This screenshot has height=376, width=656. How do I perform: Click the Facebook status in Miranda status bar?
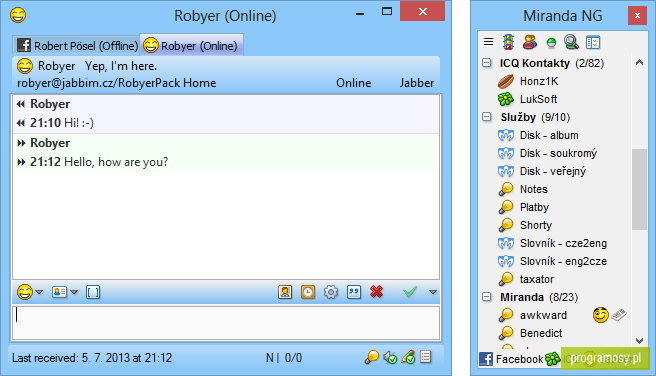click(511, 359)
